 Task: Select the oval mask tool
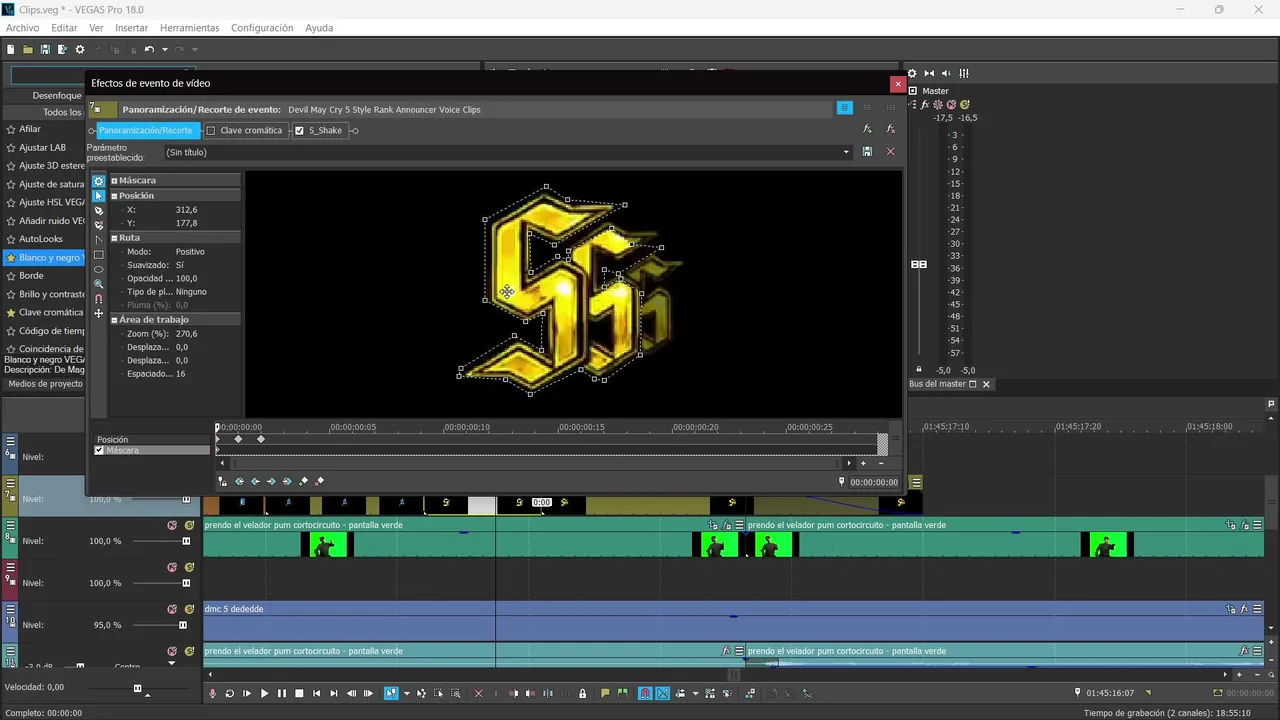pos(98,269)
